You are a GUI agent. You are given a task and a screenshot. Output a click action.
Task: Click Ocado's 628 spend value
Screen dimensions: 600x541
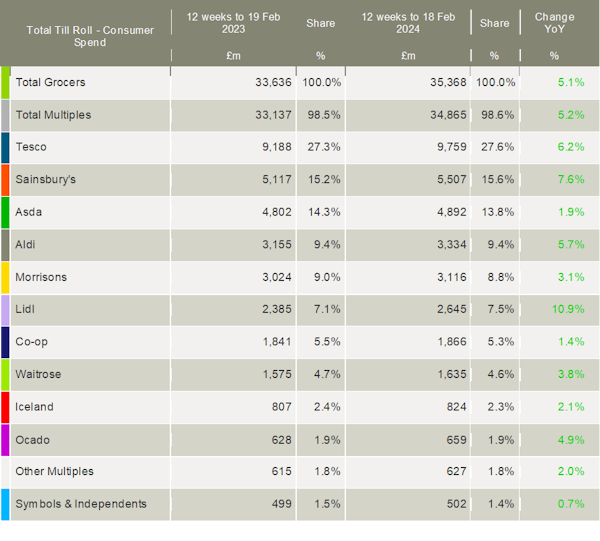click(282, 440)
